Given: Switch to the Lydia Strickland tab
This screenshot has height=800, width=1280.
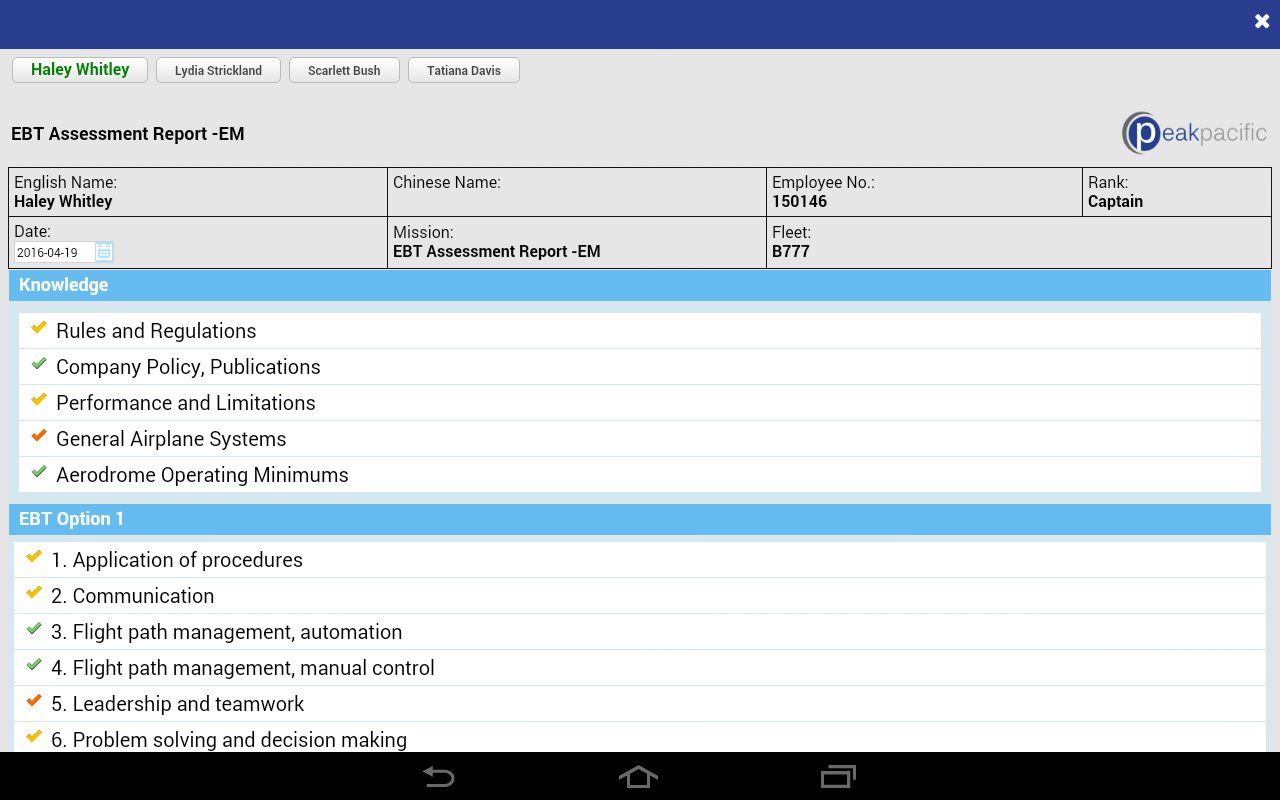Looking at the screenshot, I should coord(218,70).
